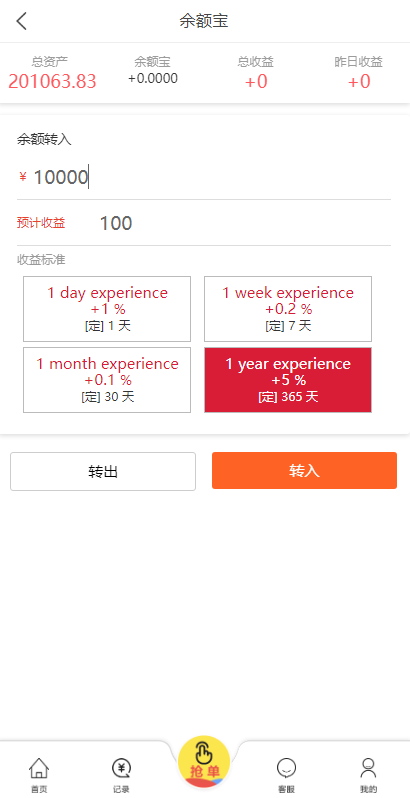Image resolution: width=410 pixels, height=798 pixels.
Task: Click the 收益标准 section label
Action: pos(41,260)
